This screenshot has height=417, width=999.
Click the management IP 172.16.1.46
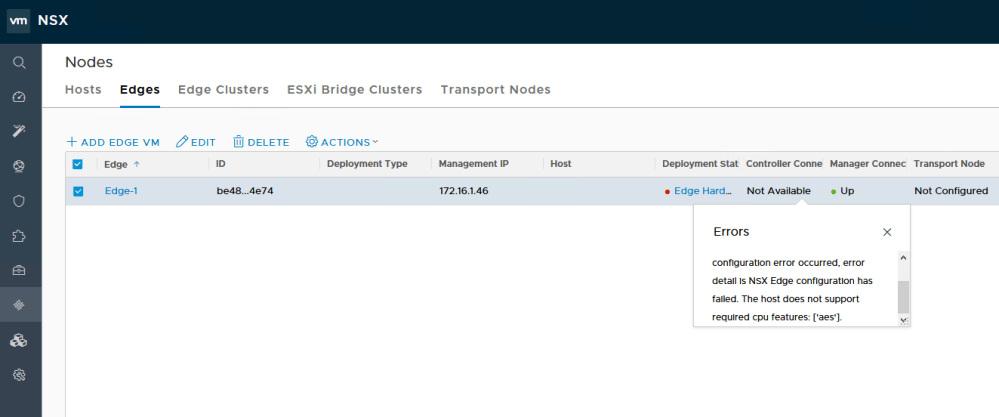pyautogui.click(x=463, y=191)
